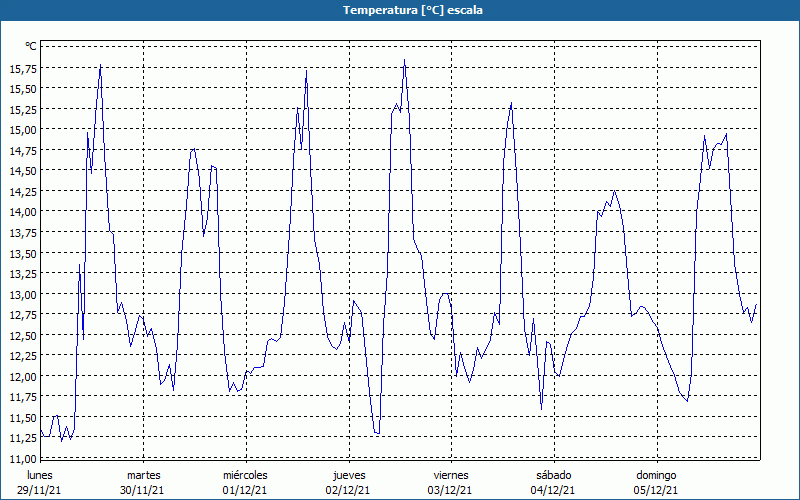The width and height of the screenshot is (800, 500).
Task: Select the 15,75 axis value
Action: (23, 68)
